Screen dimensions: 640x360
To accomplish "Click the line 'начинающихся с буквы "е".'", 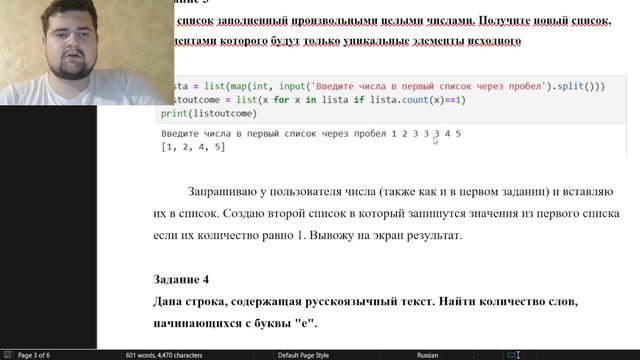I will pos(236,323).
